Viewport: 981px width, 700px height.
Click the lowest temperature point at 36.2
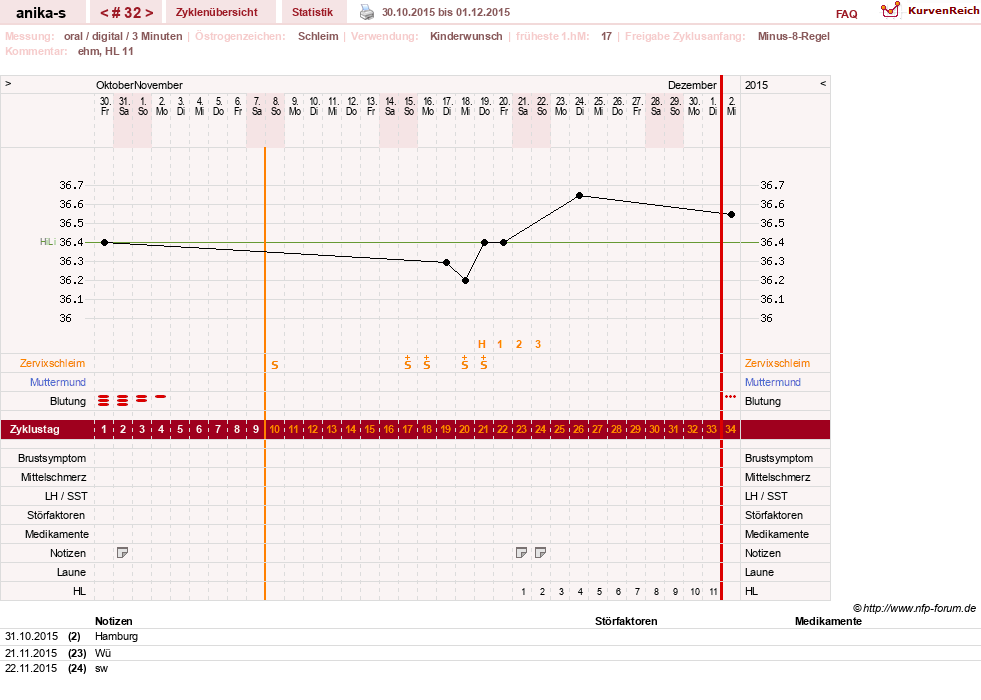[465, 281]
